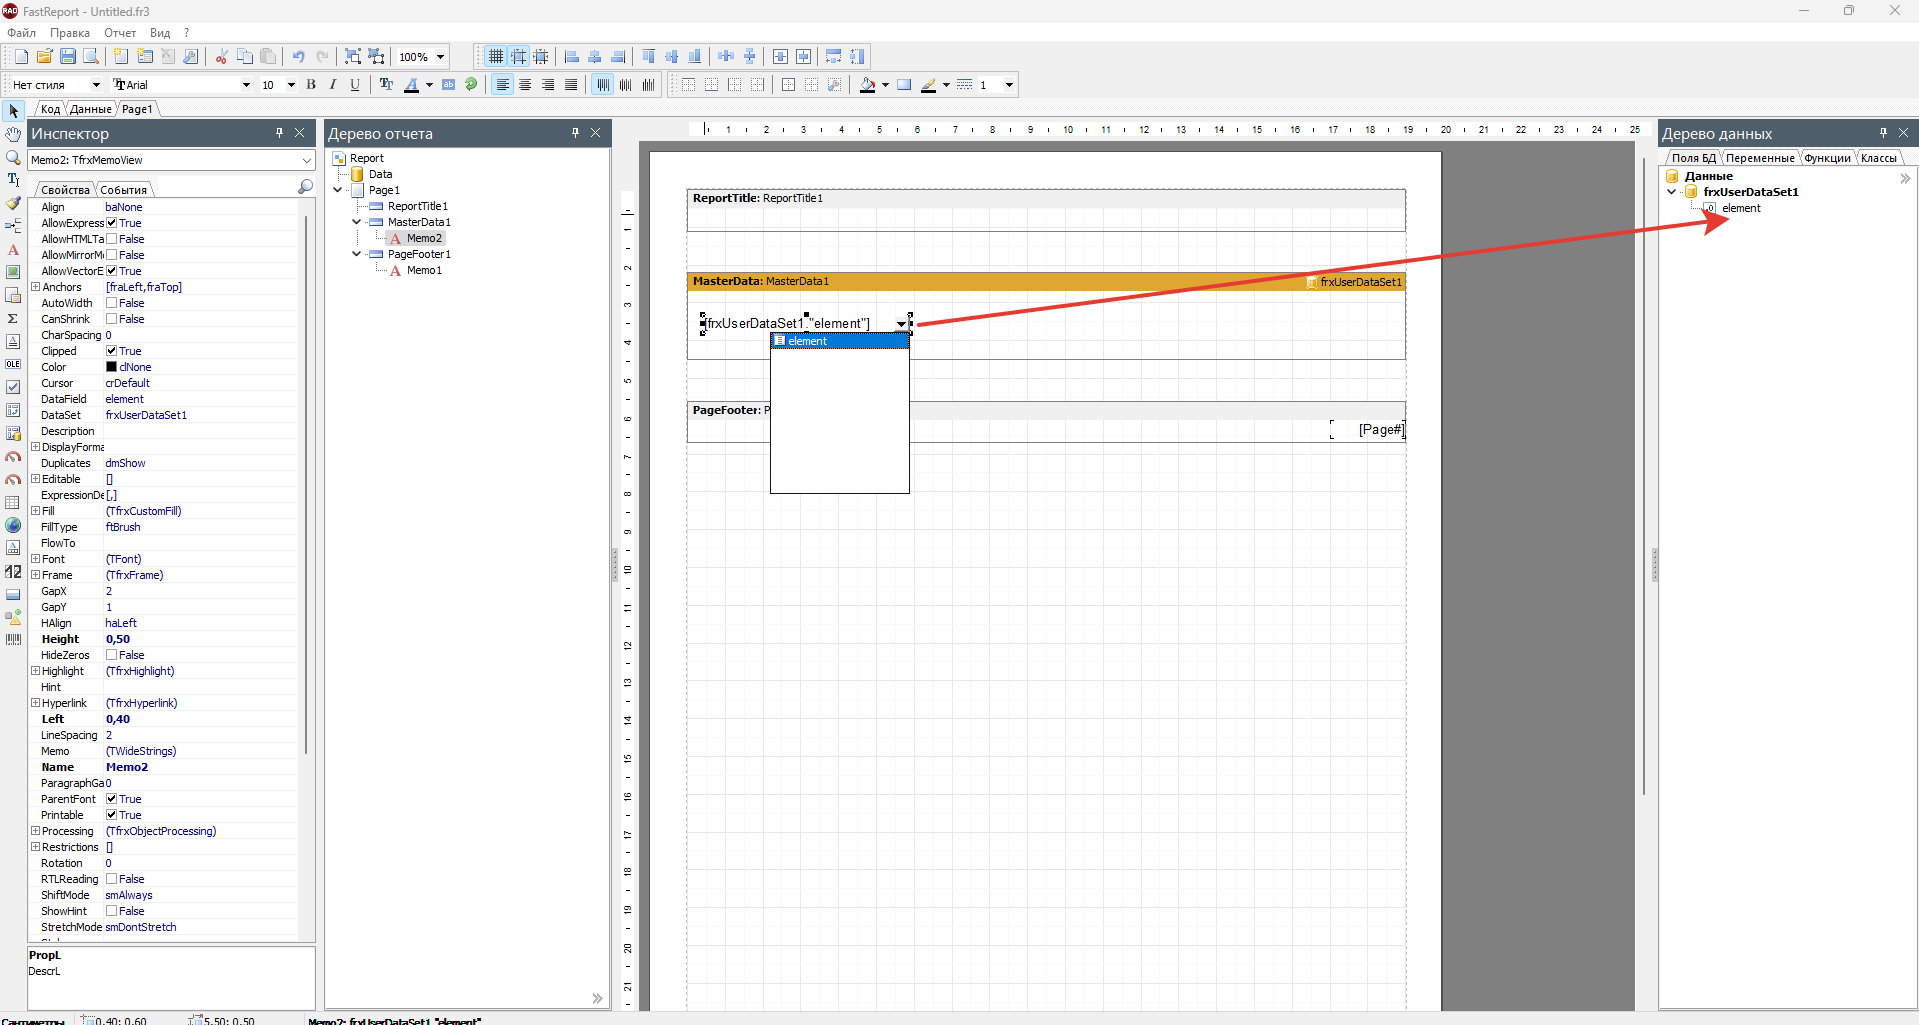Apply underline formatting
The image size is (1919, 1025).
point(355,85)
